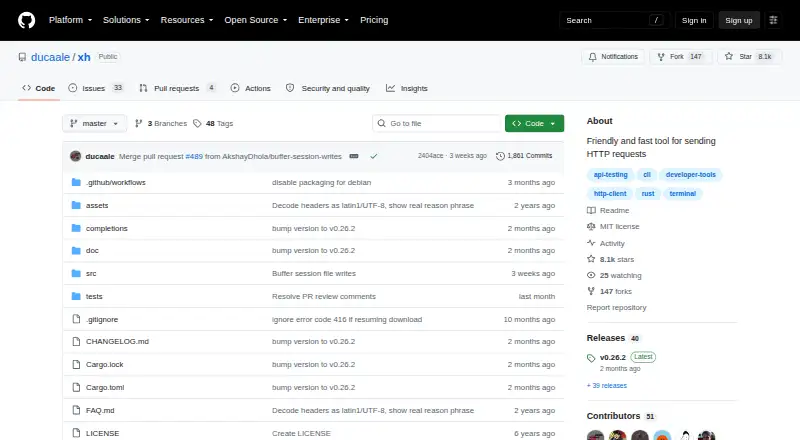Screen dimensions: 800x440
Task: Open the MIT license link
Action: 613,227
